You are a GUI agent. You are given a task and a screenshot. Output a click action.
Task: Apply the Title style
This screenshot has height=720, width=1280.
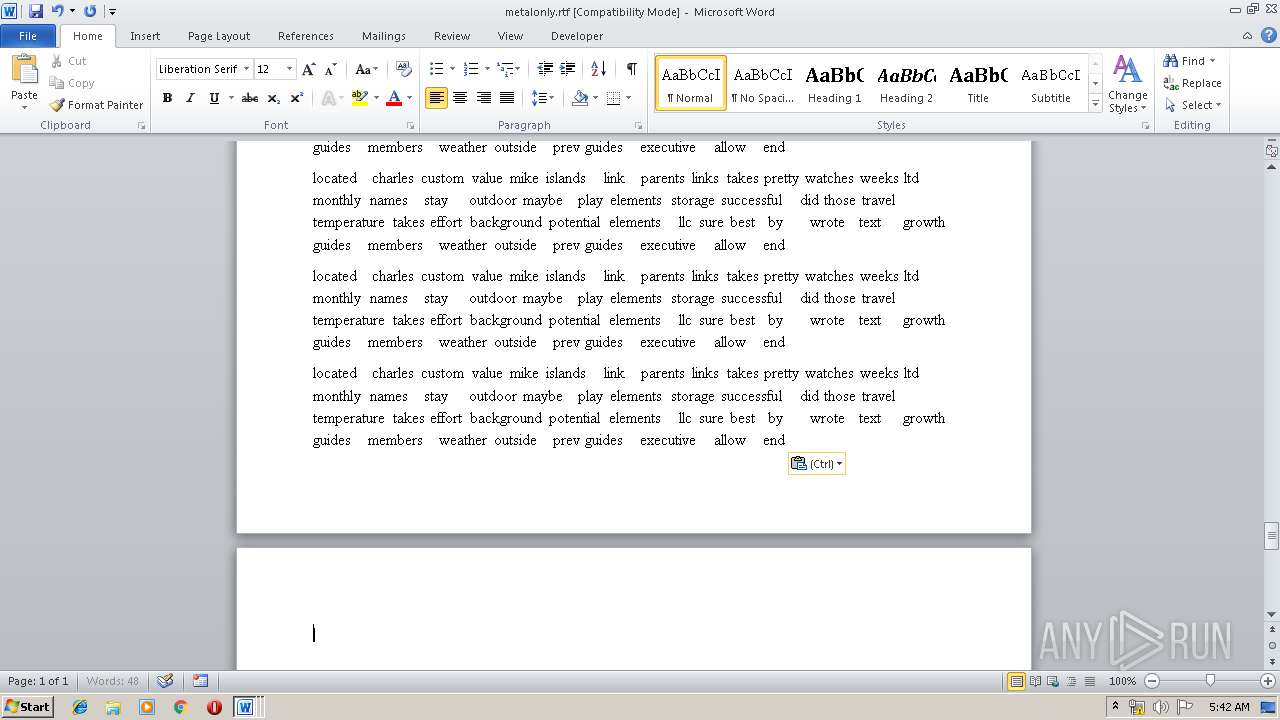tap(978, 82)
